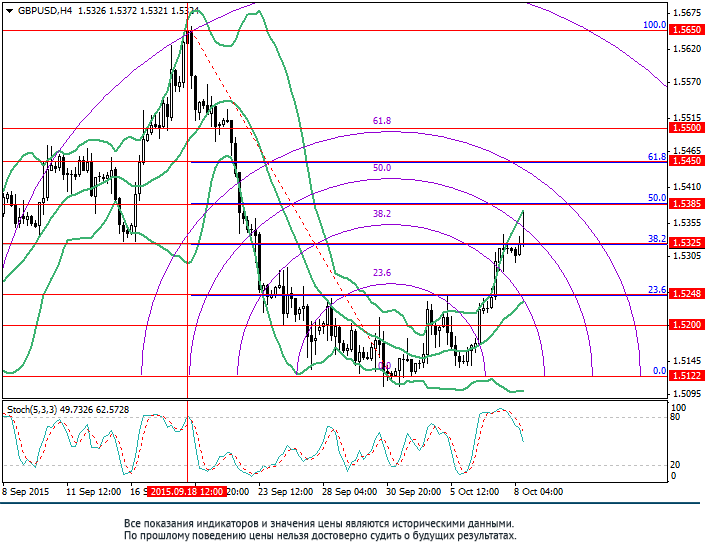Viewport: 707px width, 552px height.
Task: Select the blue 38.2 Fibonacci retracement label
Action: [657, 239]
